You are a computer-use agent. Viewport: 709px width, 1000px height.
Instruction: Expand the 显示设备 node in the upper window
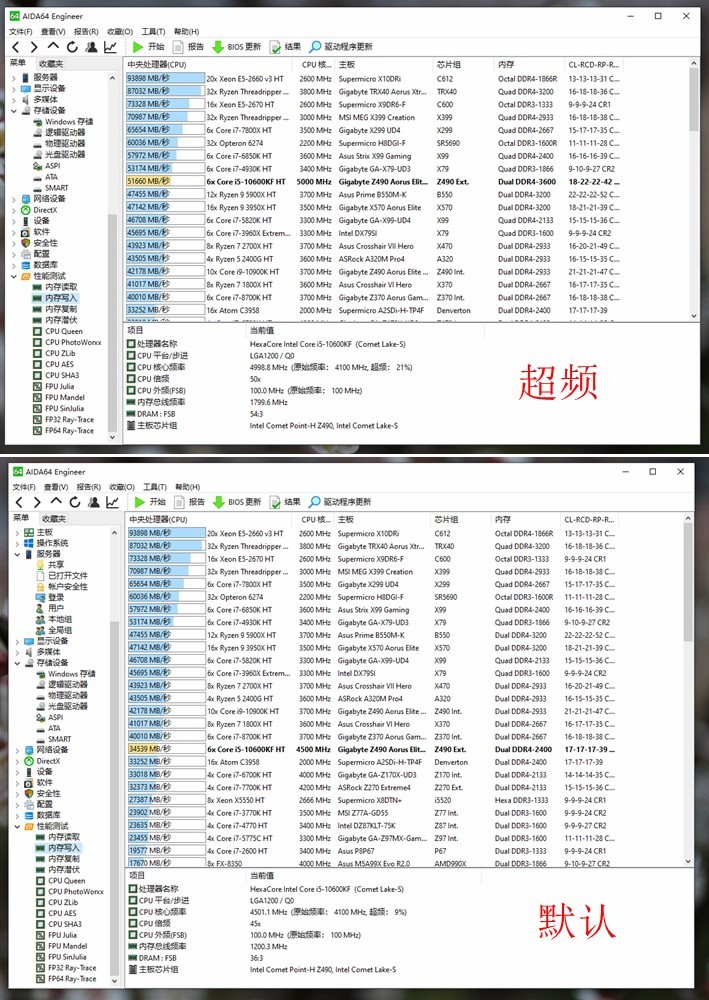14,89
